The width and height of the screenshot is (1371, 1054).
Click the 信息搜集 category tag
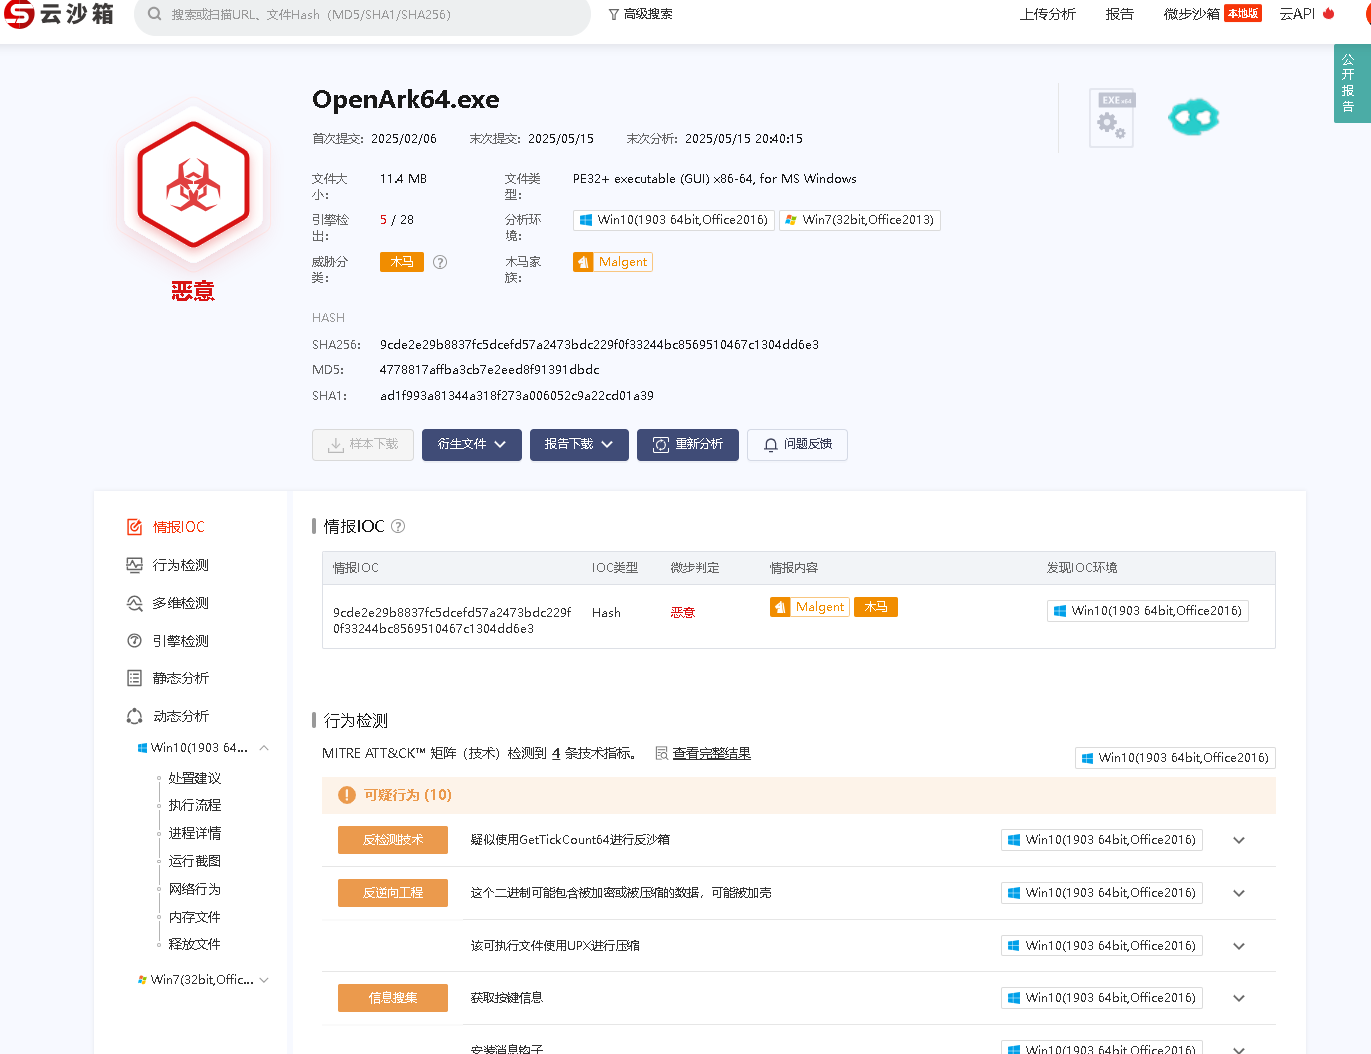coord(393,998)
